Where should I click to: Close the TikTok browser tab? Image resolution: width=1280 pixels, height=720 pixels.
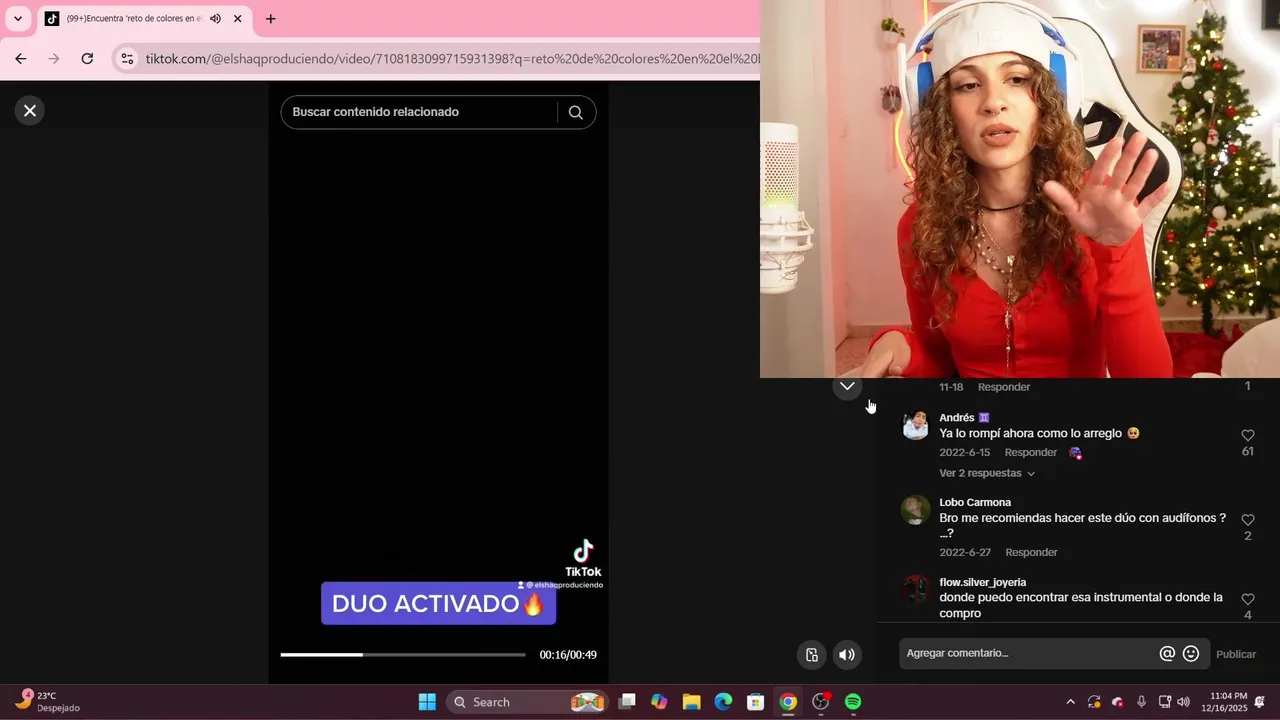pos(238,19)
